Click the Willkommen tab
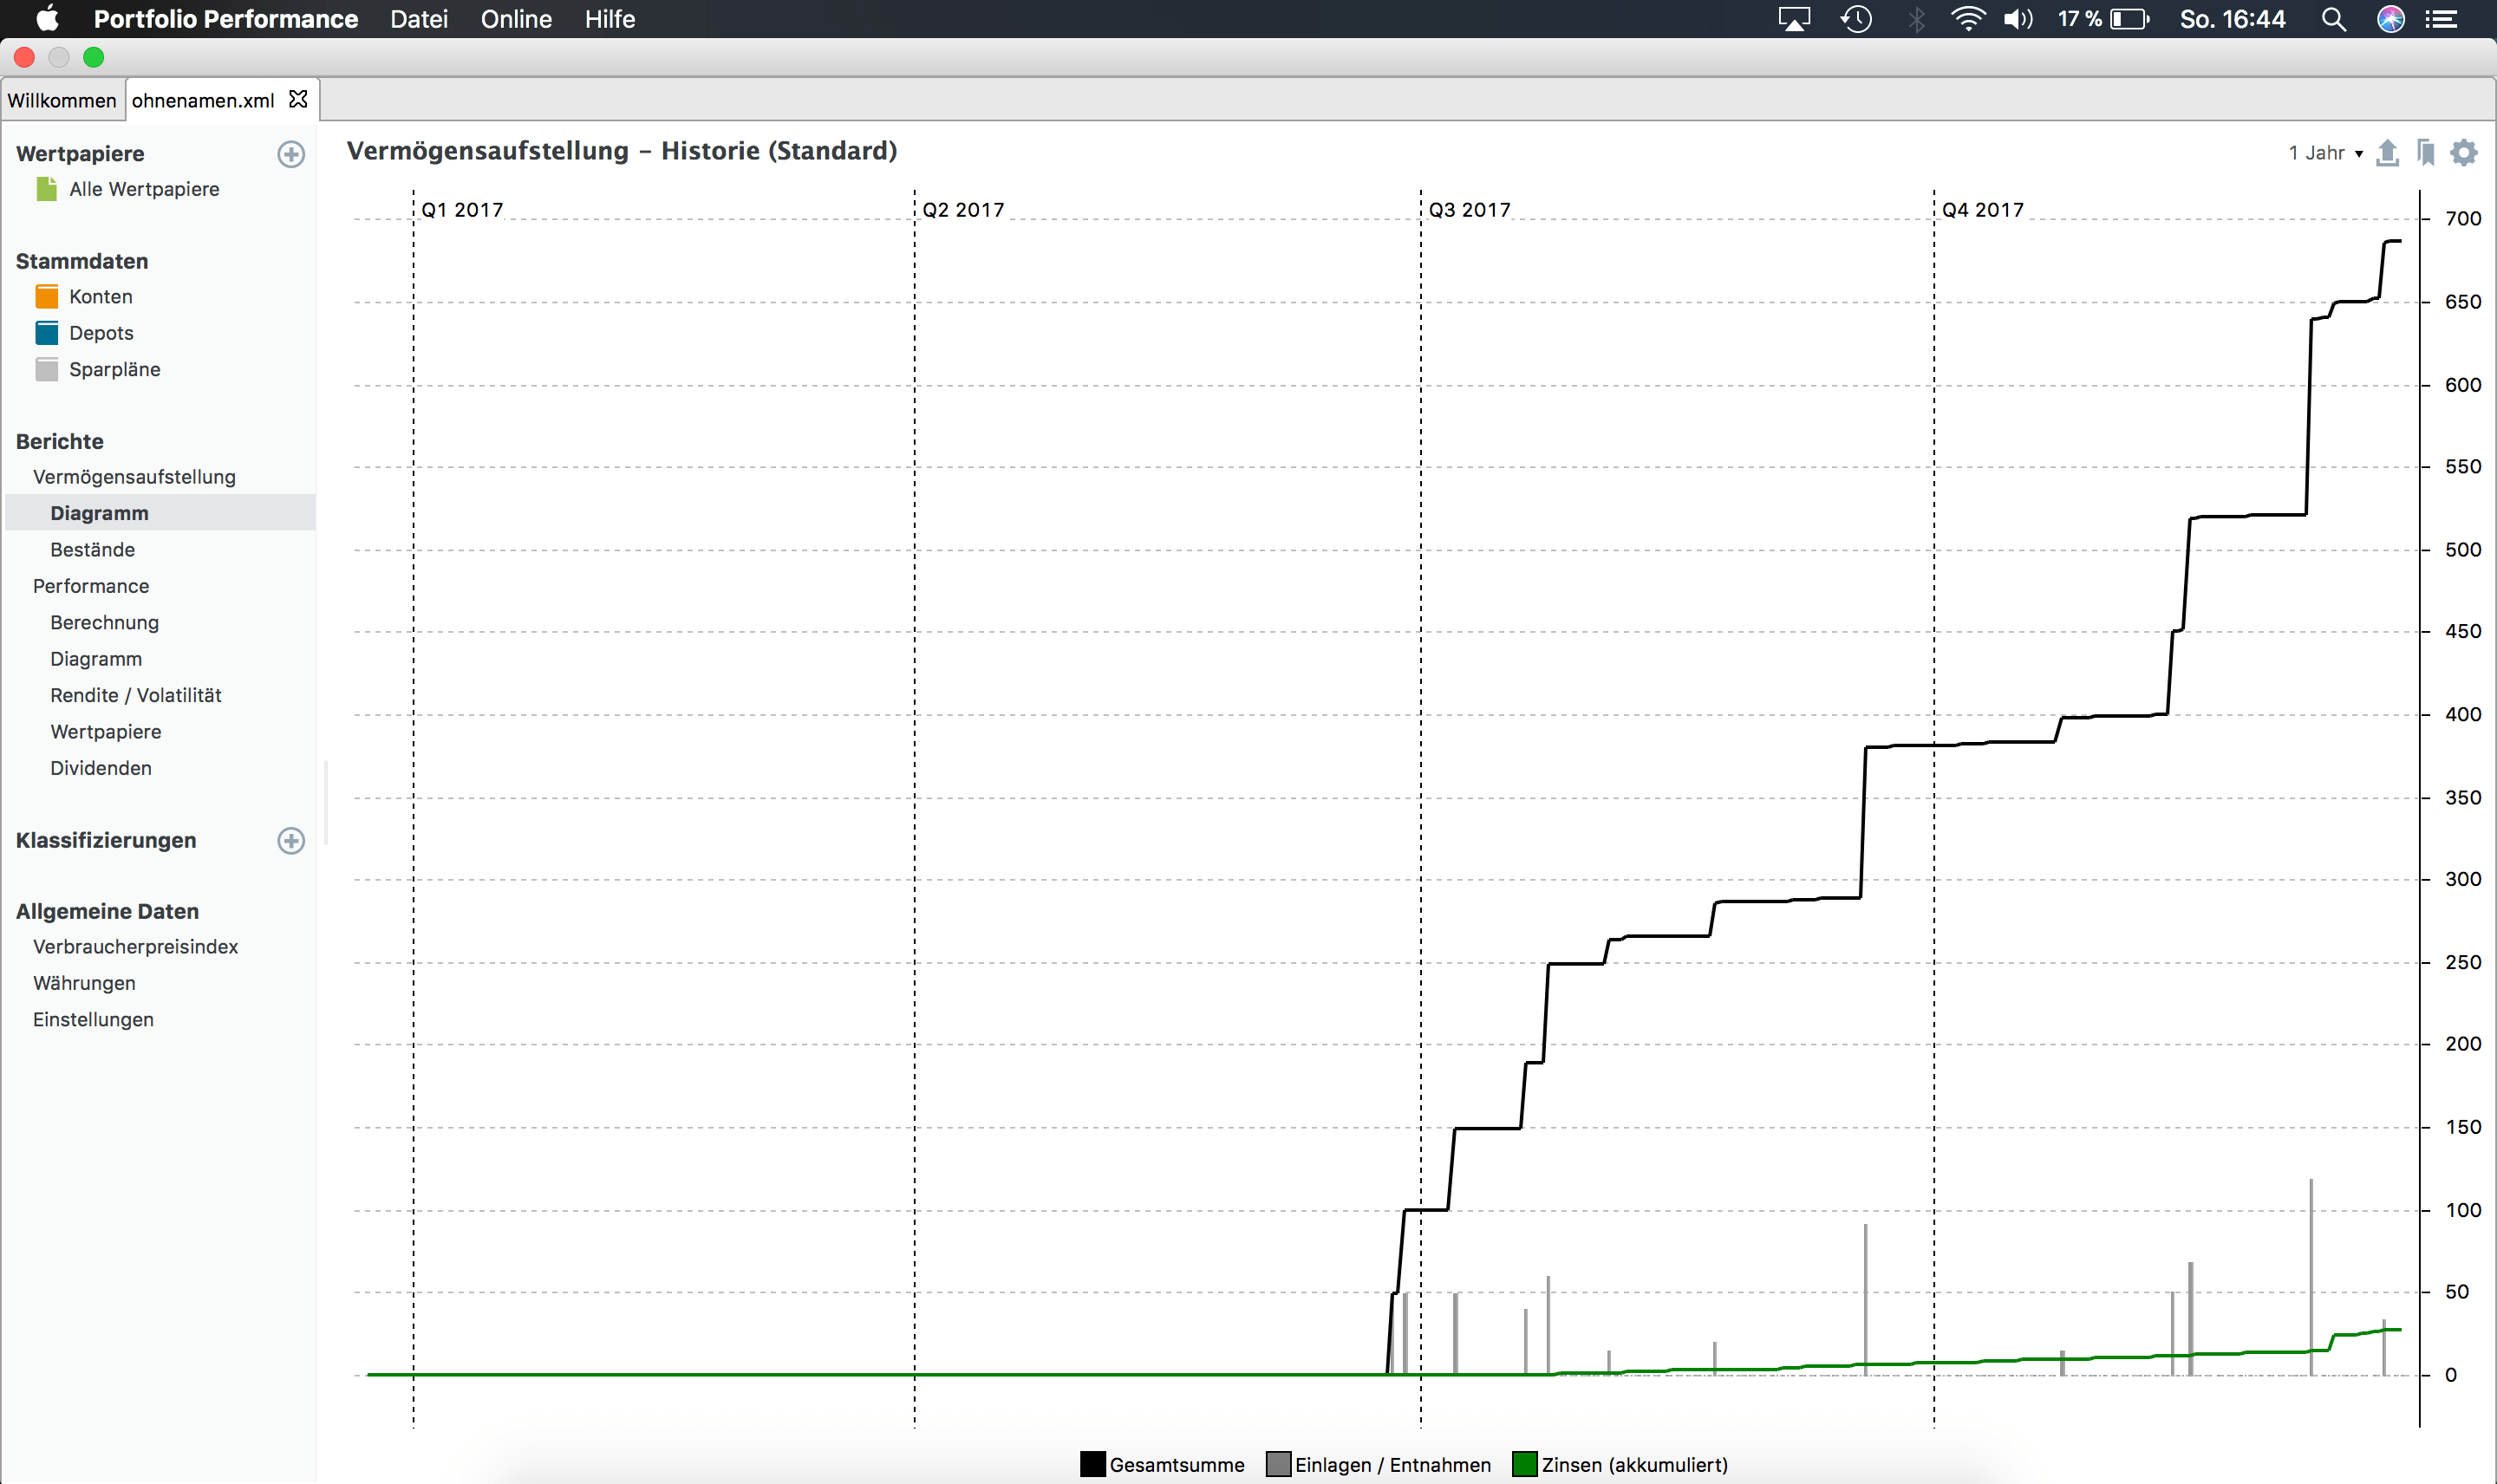2497x1484 pixels. pyautogui.click(x=62, y=101)
